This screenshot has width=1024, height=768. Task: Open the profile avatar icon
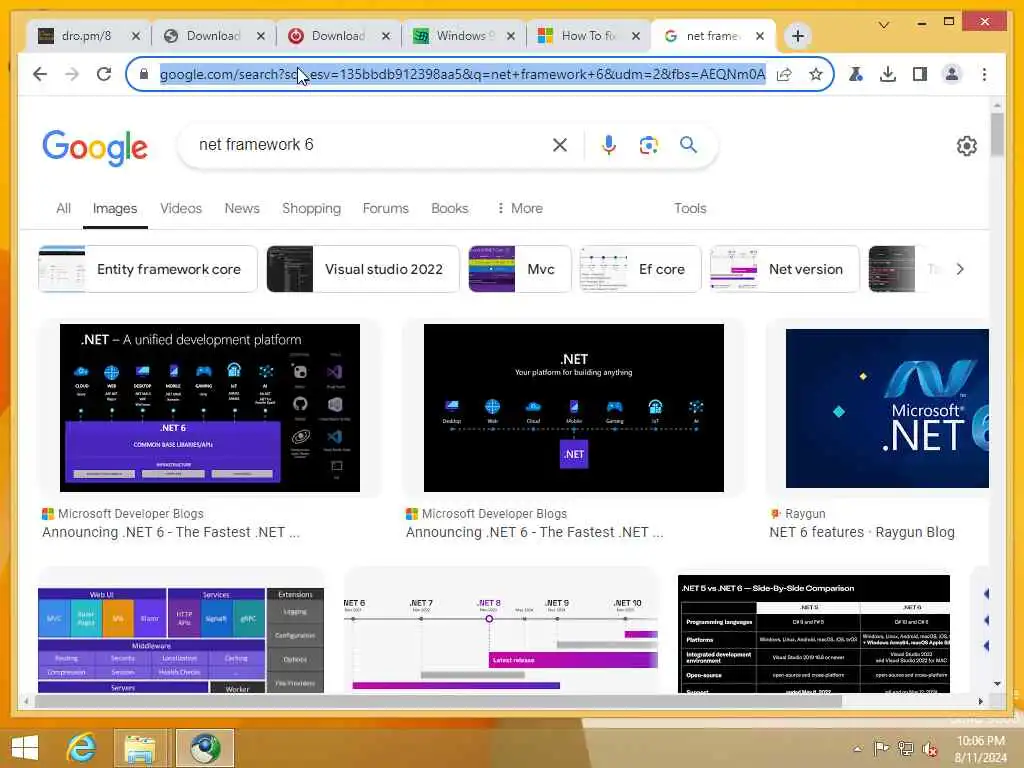click(x=952, y=74)
